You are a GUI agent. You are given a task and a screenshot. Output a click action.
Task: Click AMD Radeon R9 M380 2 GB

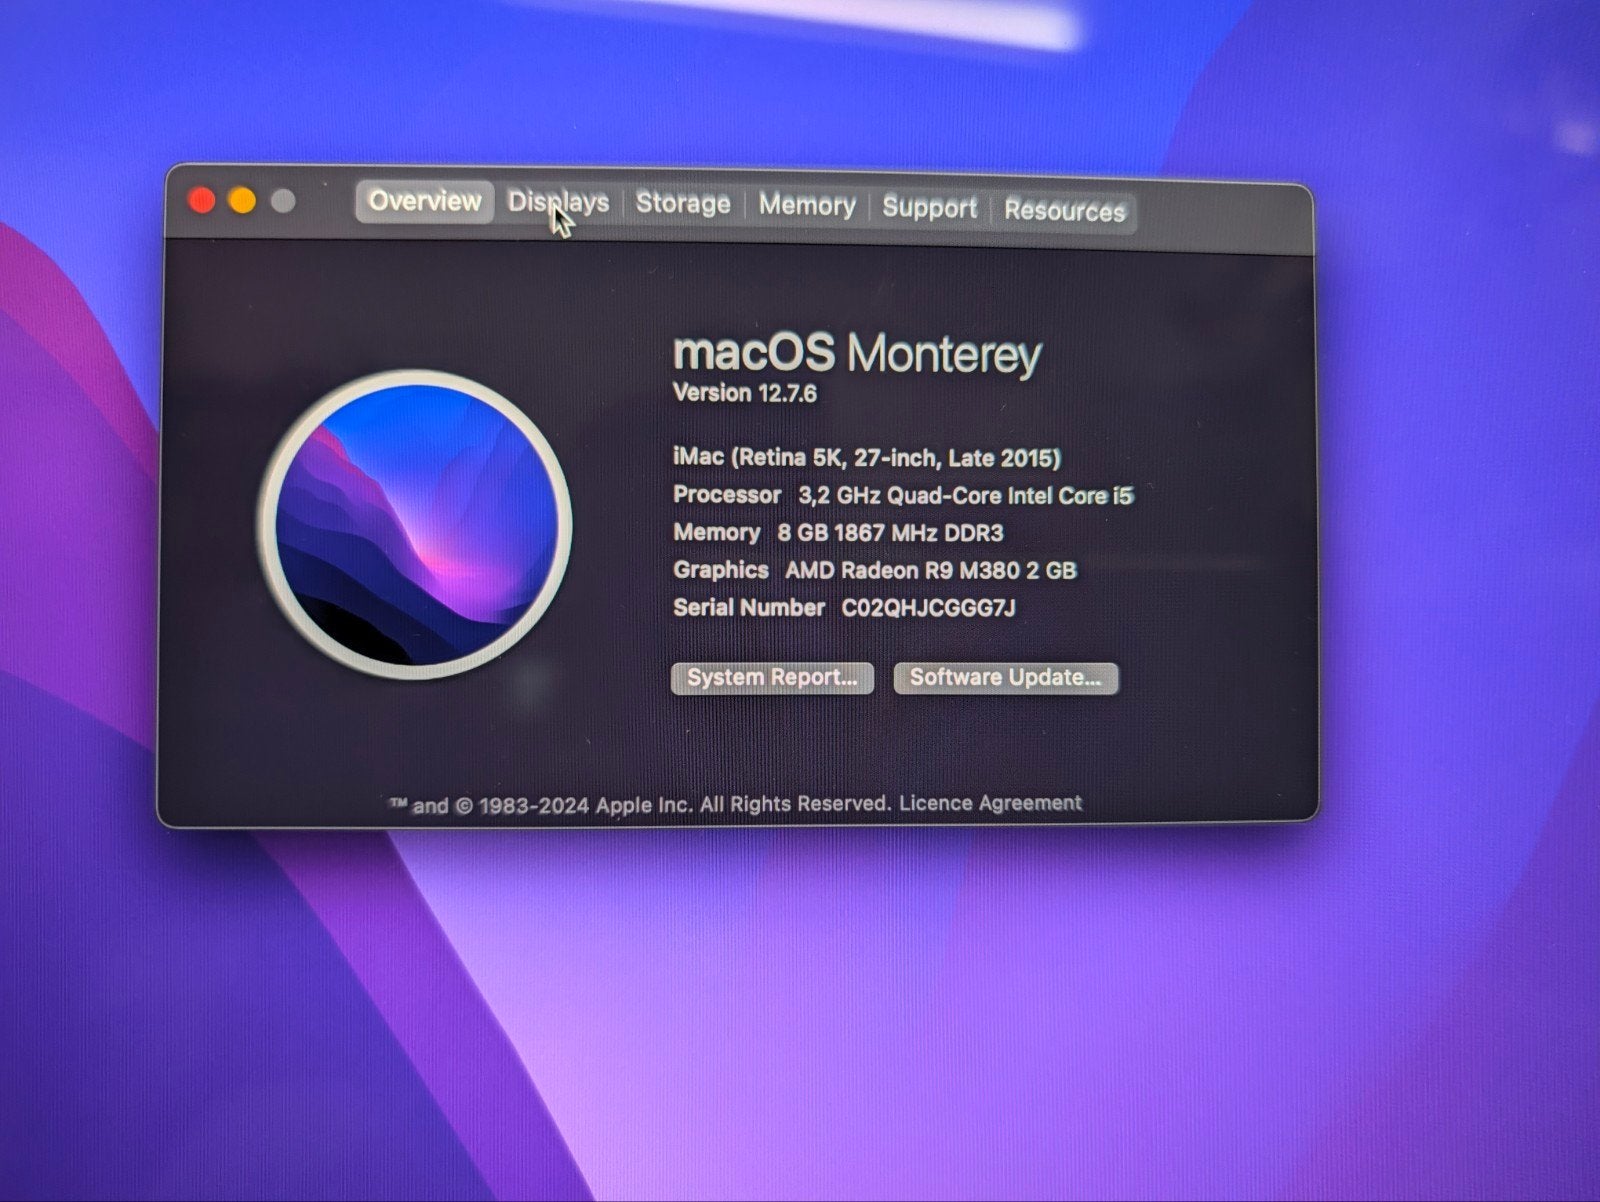tap(930, 570)
